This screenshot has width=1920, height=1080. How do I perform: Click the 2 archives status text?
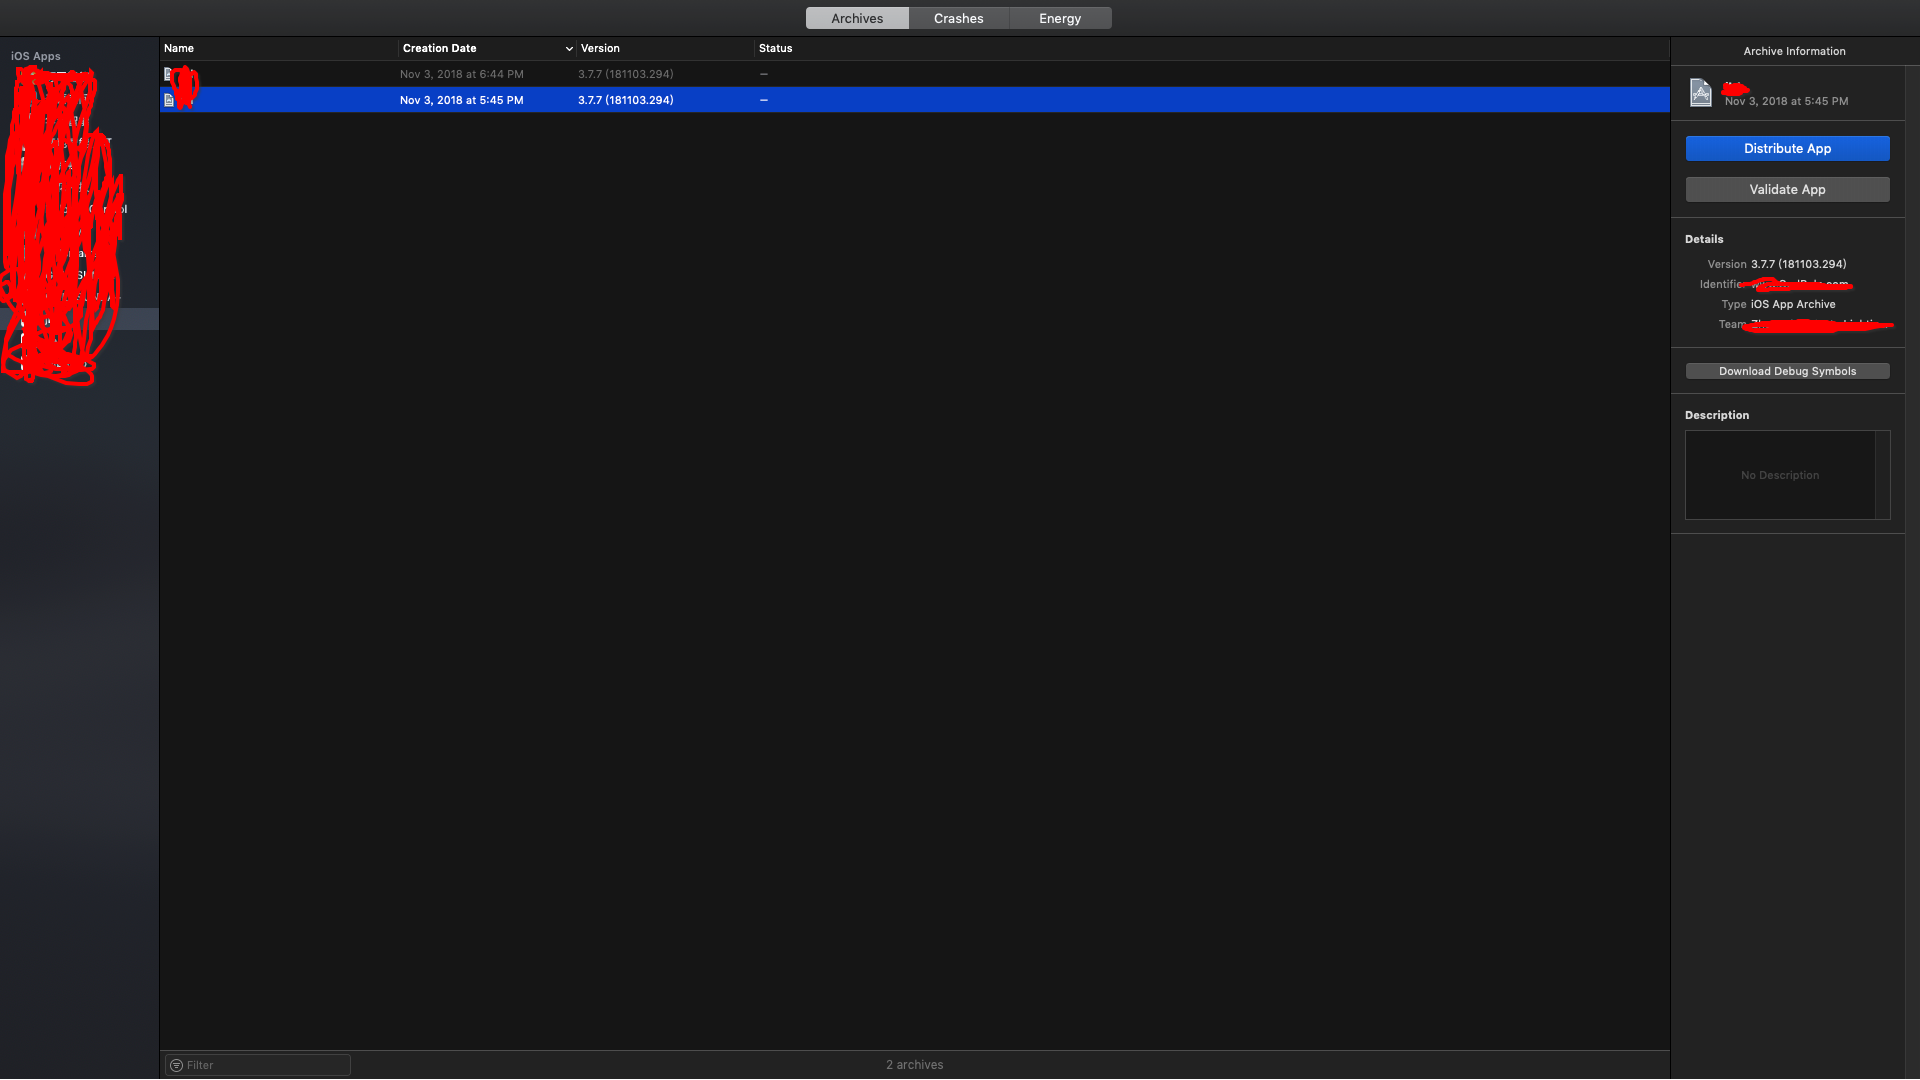coord(914,1065)
